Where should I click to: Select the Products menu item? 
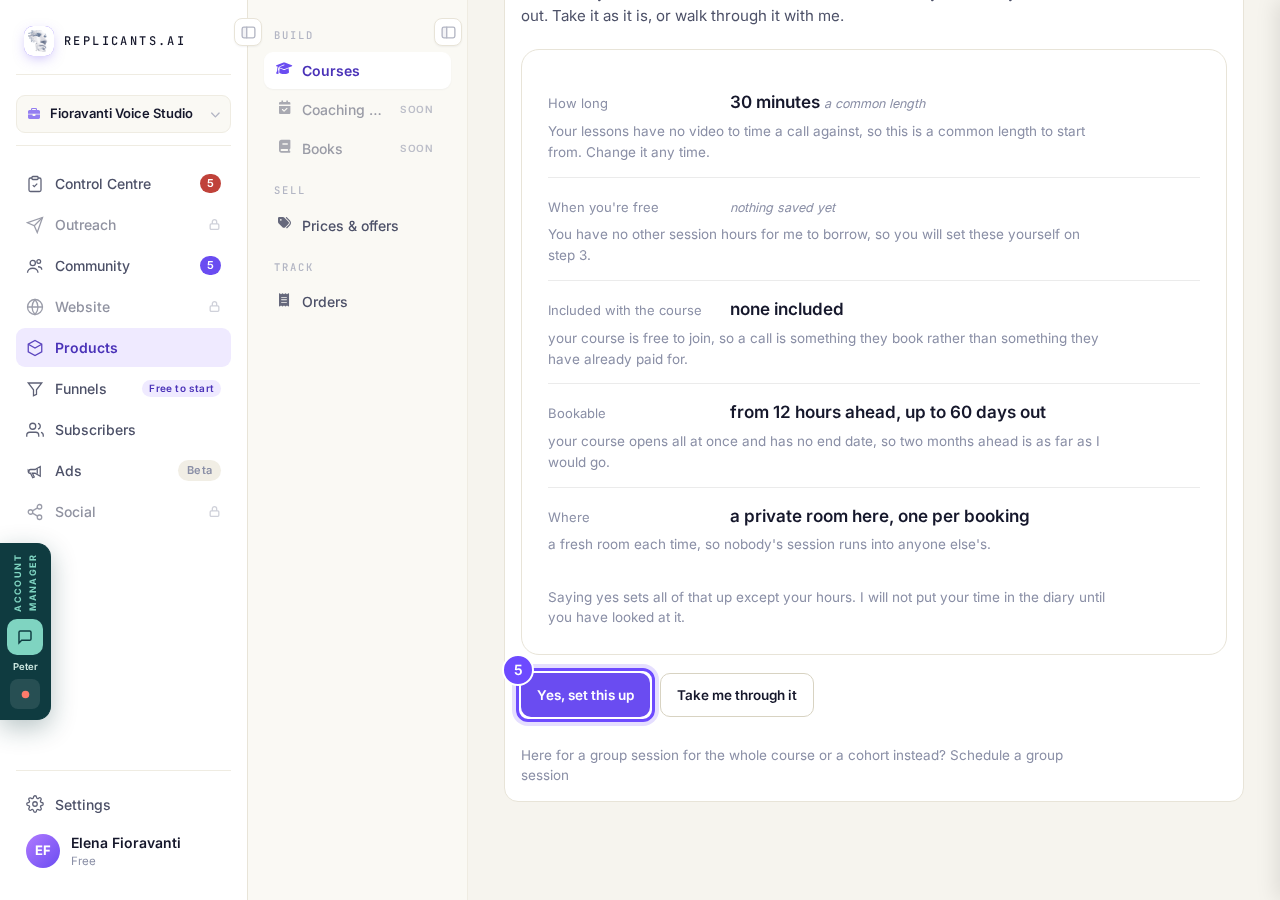pos(123,348)
